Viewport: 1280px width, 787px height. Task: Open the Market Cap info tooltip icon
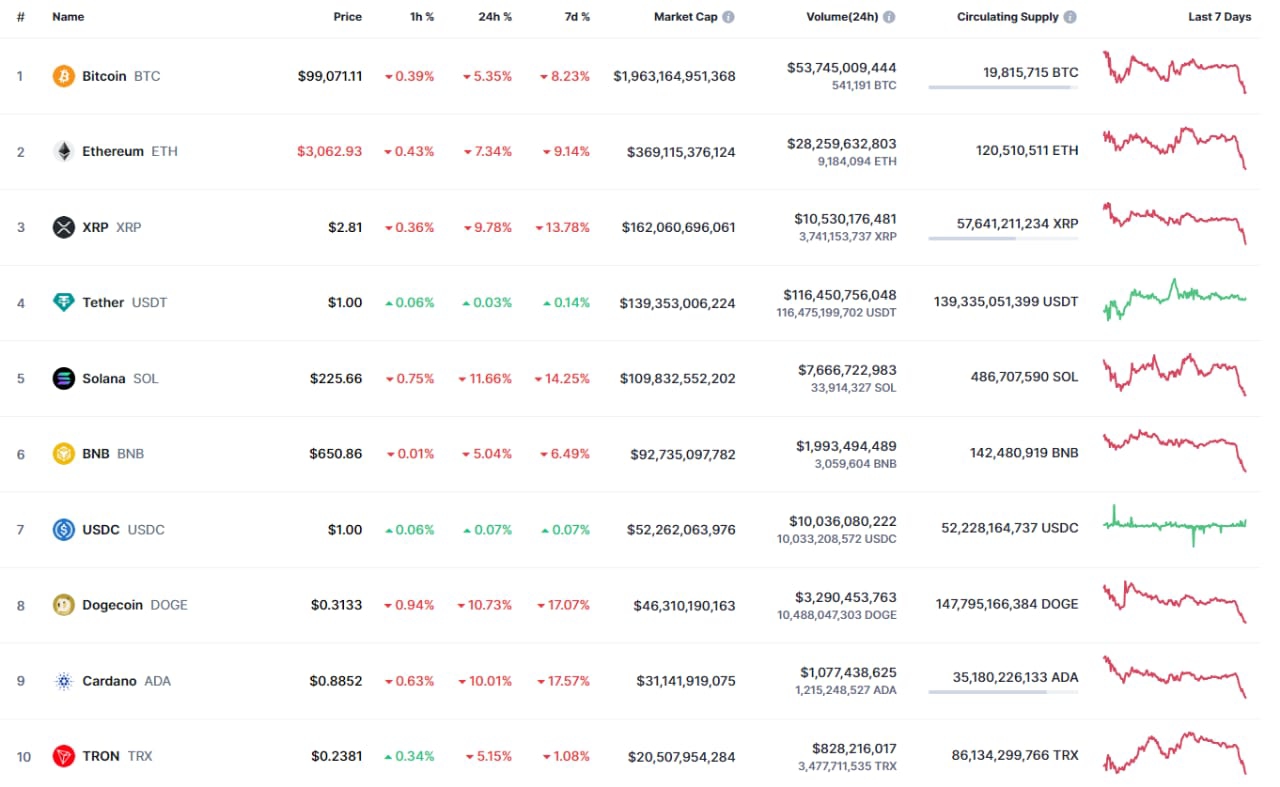728,17
